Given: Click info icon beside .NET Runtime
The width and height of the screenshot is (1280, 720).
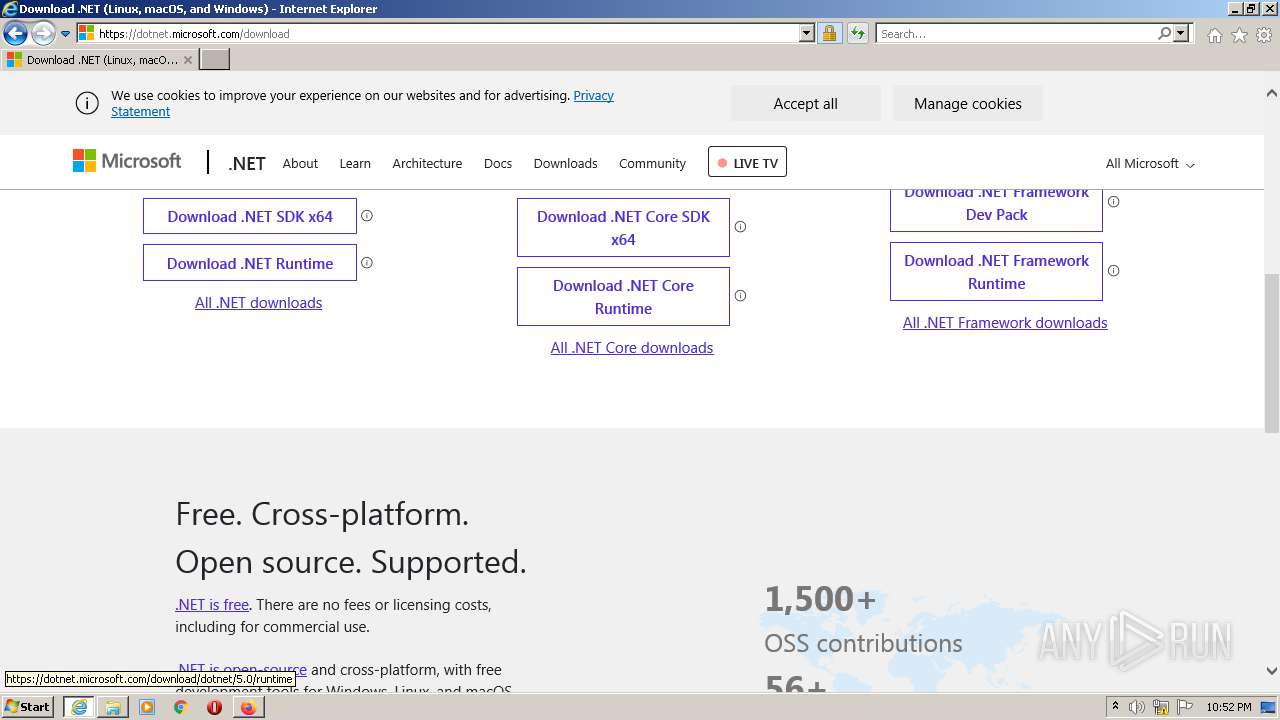Looking at the screenshot, I should point(367,263).
